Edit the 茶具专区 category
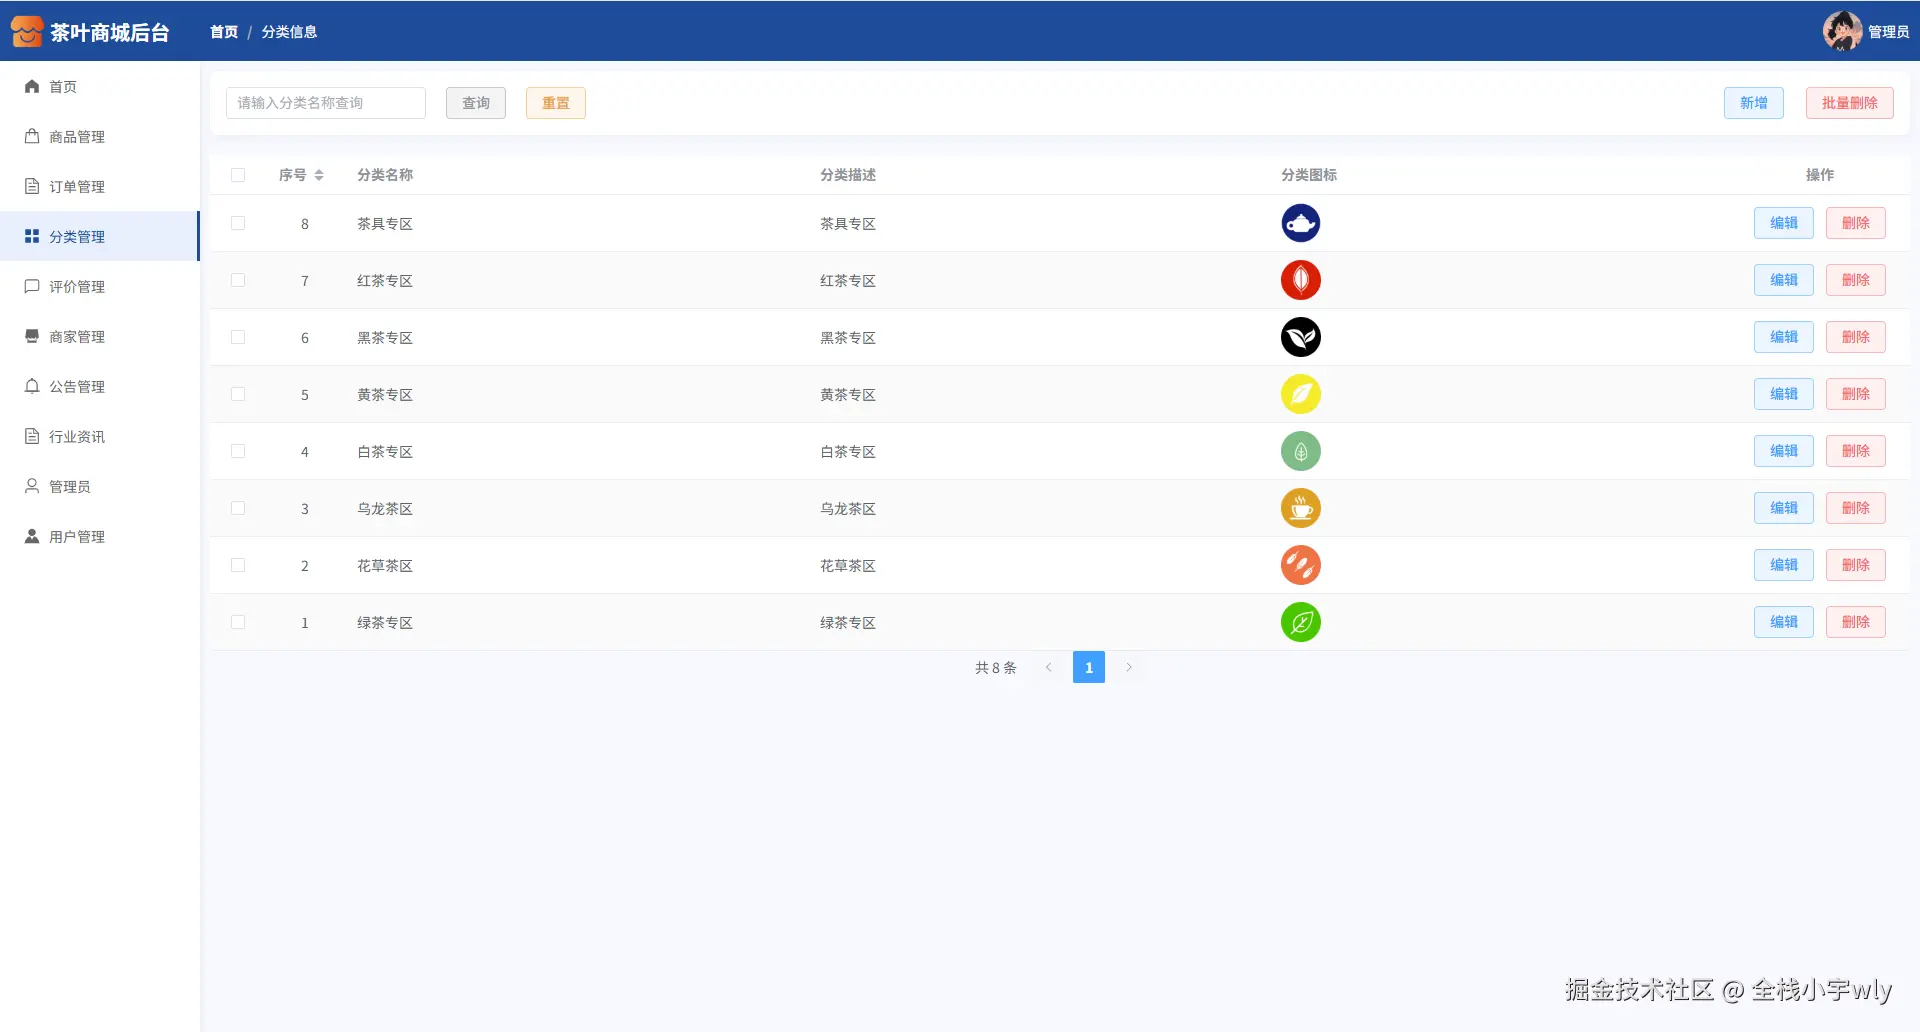1920x1032 pixels. [1784, 223]
